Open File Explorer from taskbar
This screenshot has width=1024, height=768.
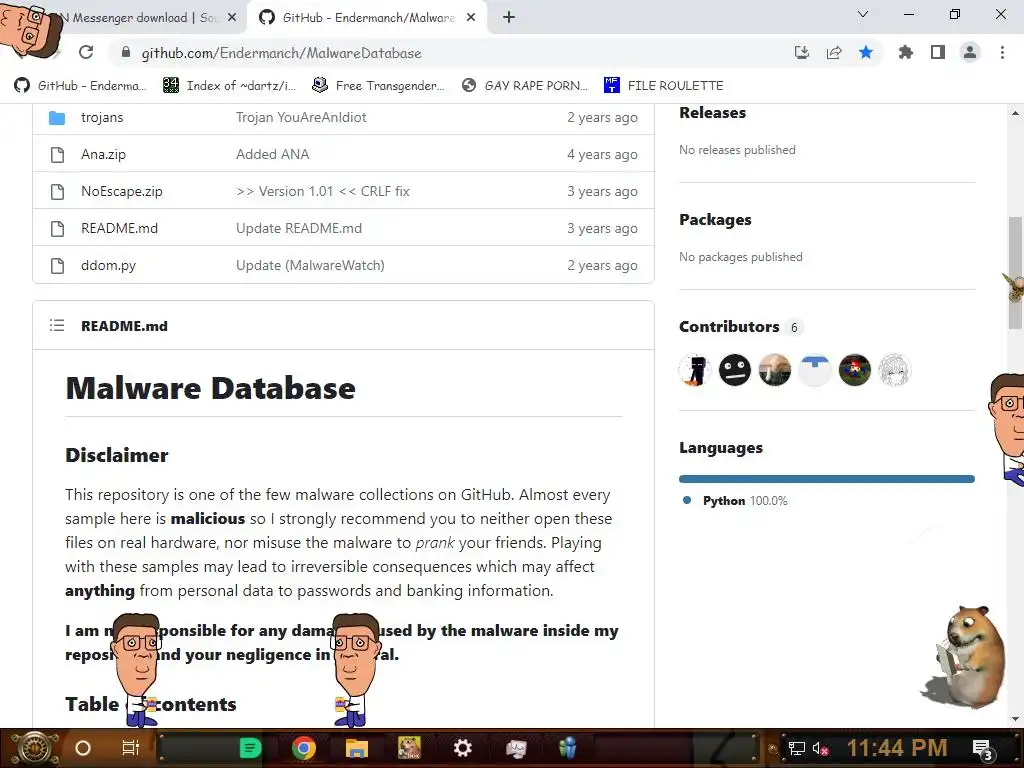[x=357, y=748]
